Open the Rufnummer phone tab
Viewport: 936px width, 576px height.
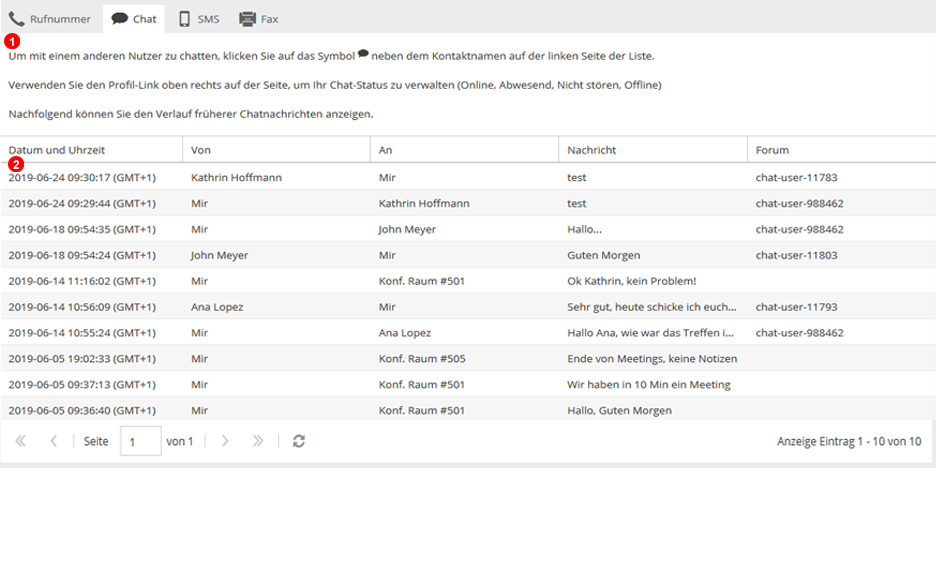pyautogui.click(x=50, y=19)
